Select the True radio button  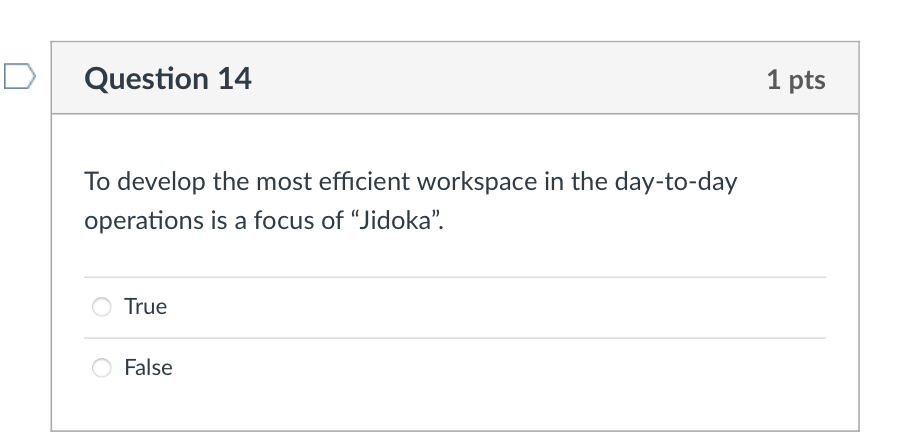[102, 307]
